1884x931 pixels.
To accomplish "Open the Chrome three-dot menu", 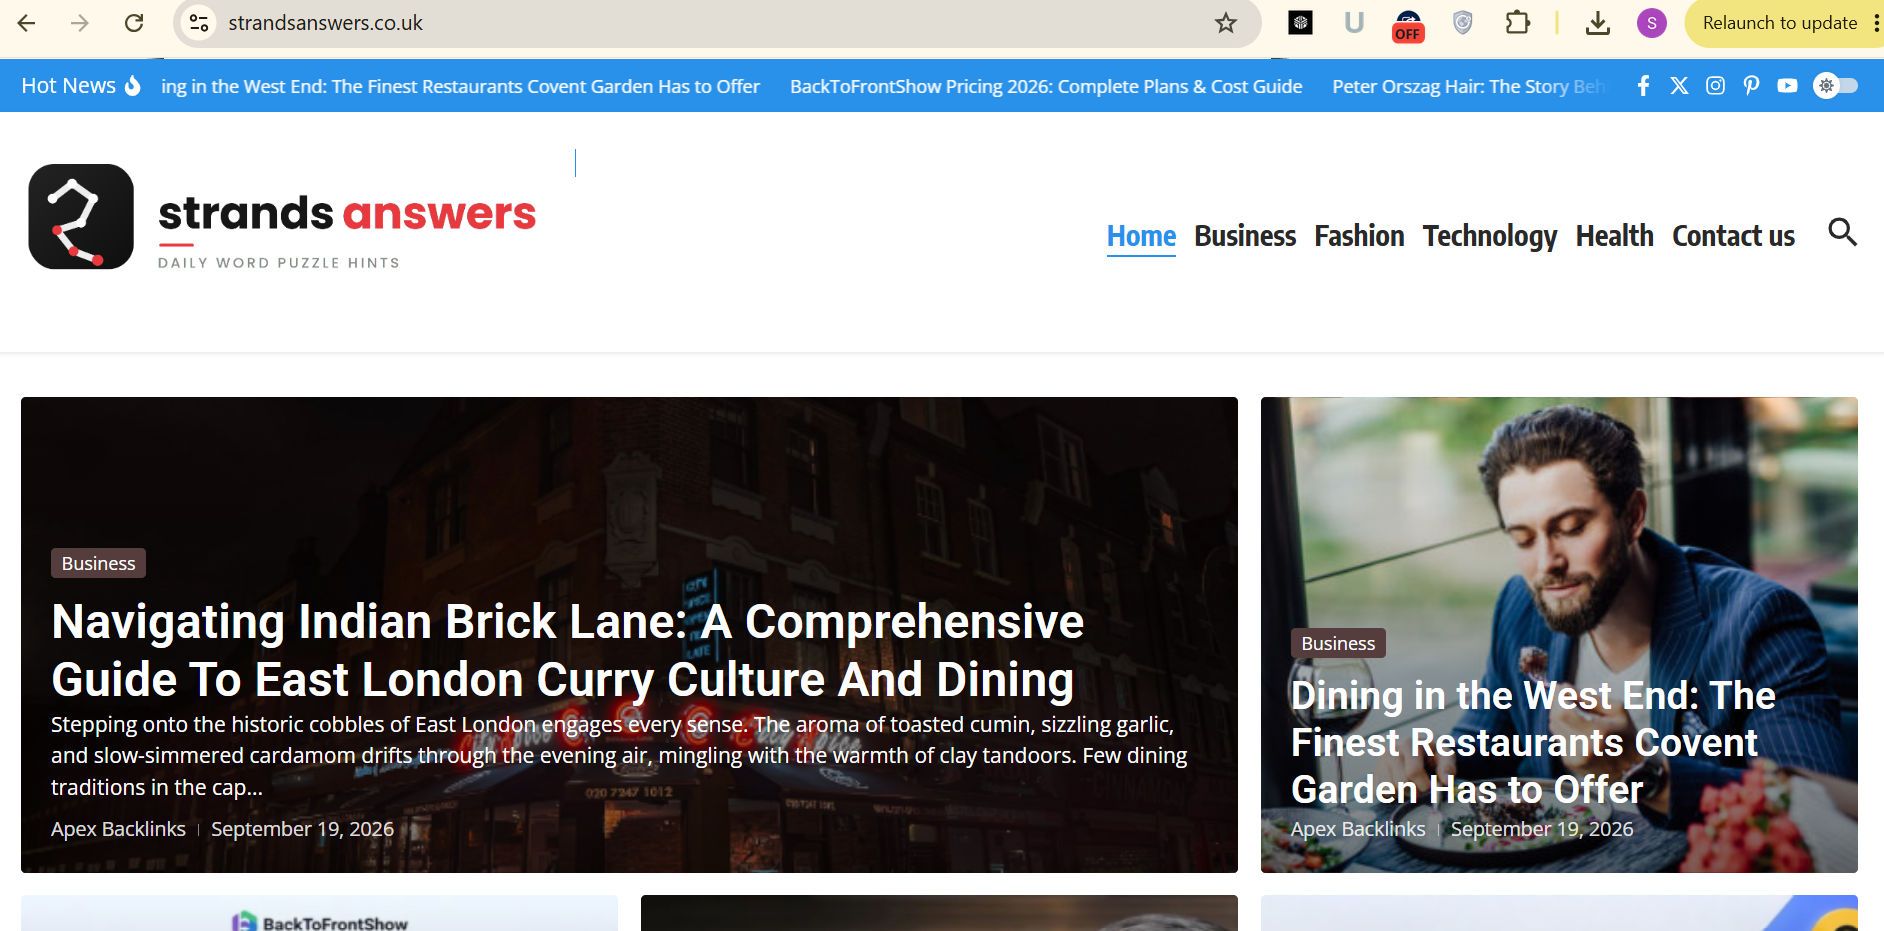I will coord(1876,23).
